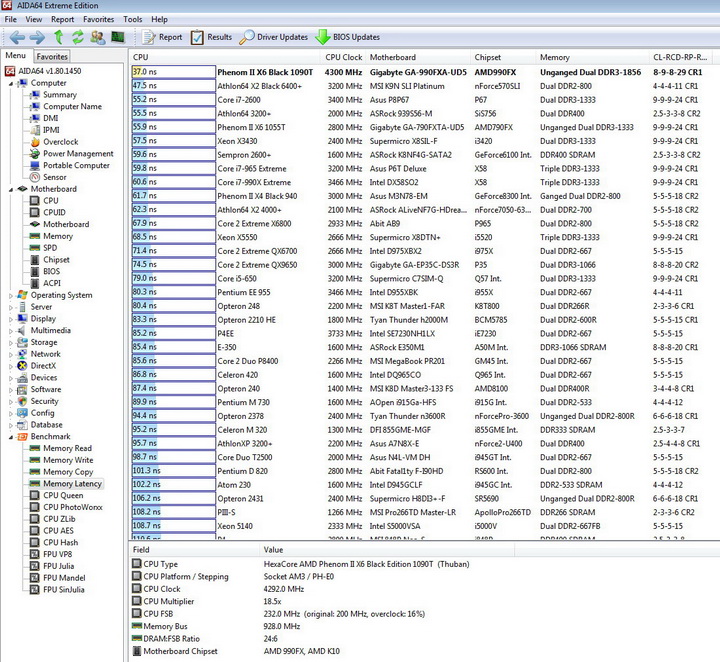Open the Results toolbar button

click(211, 37)
